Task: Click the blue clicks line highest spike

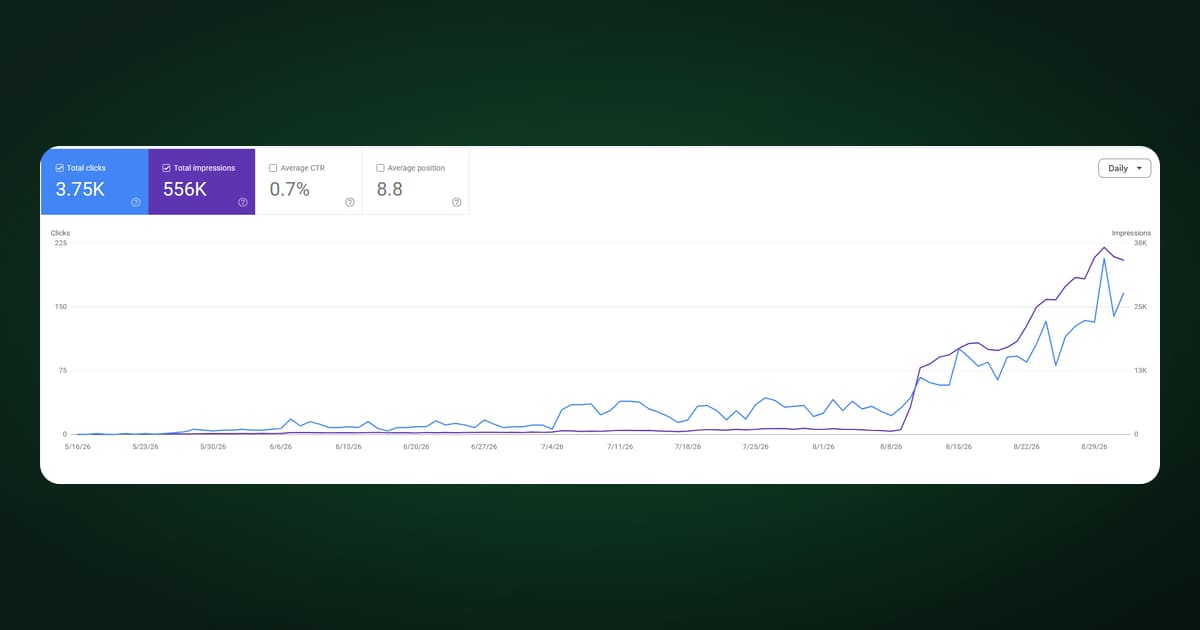Action: point(1104,259)
